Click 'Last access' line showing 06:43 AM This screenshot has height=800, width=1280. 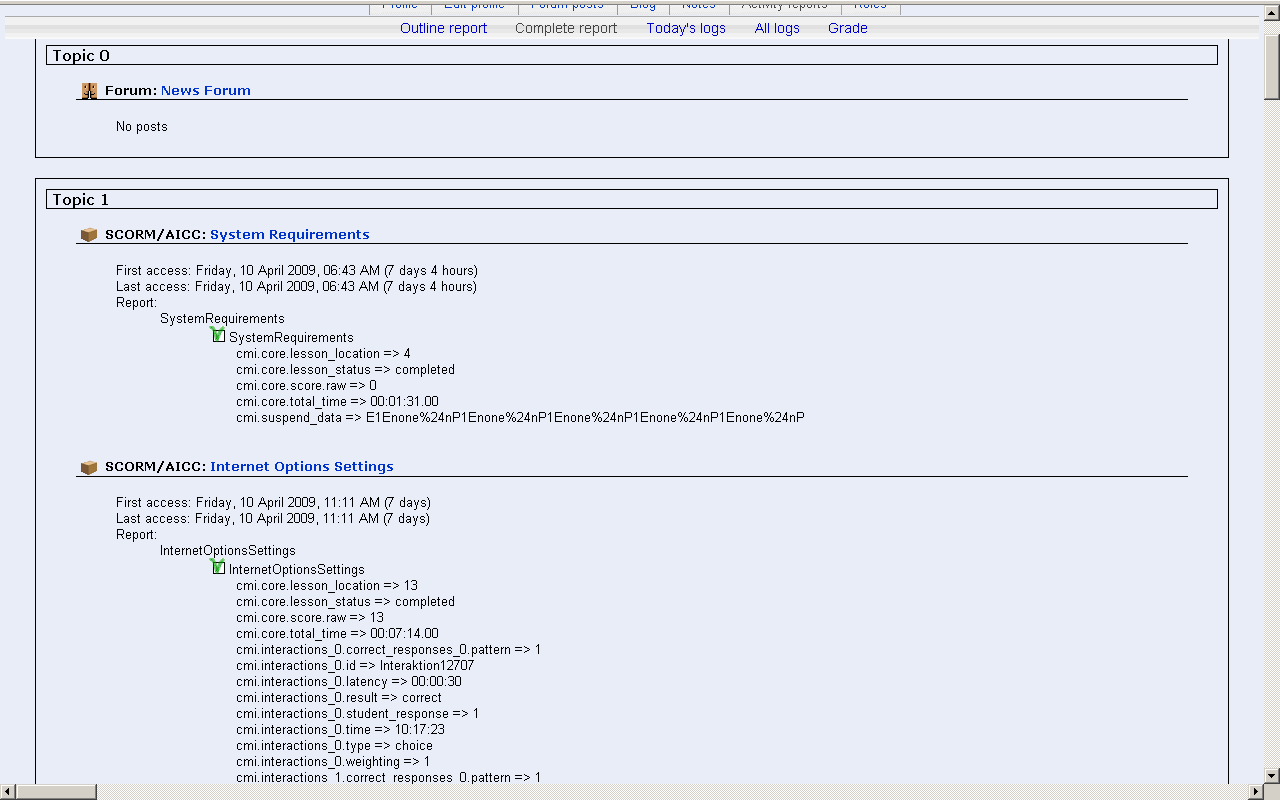(x=296, y=286)
